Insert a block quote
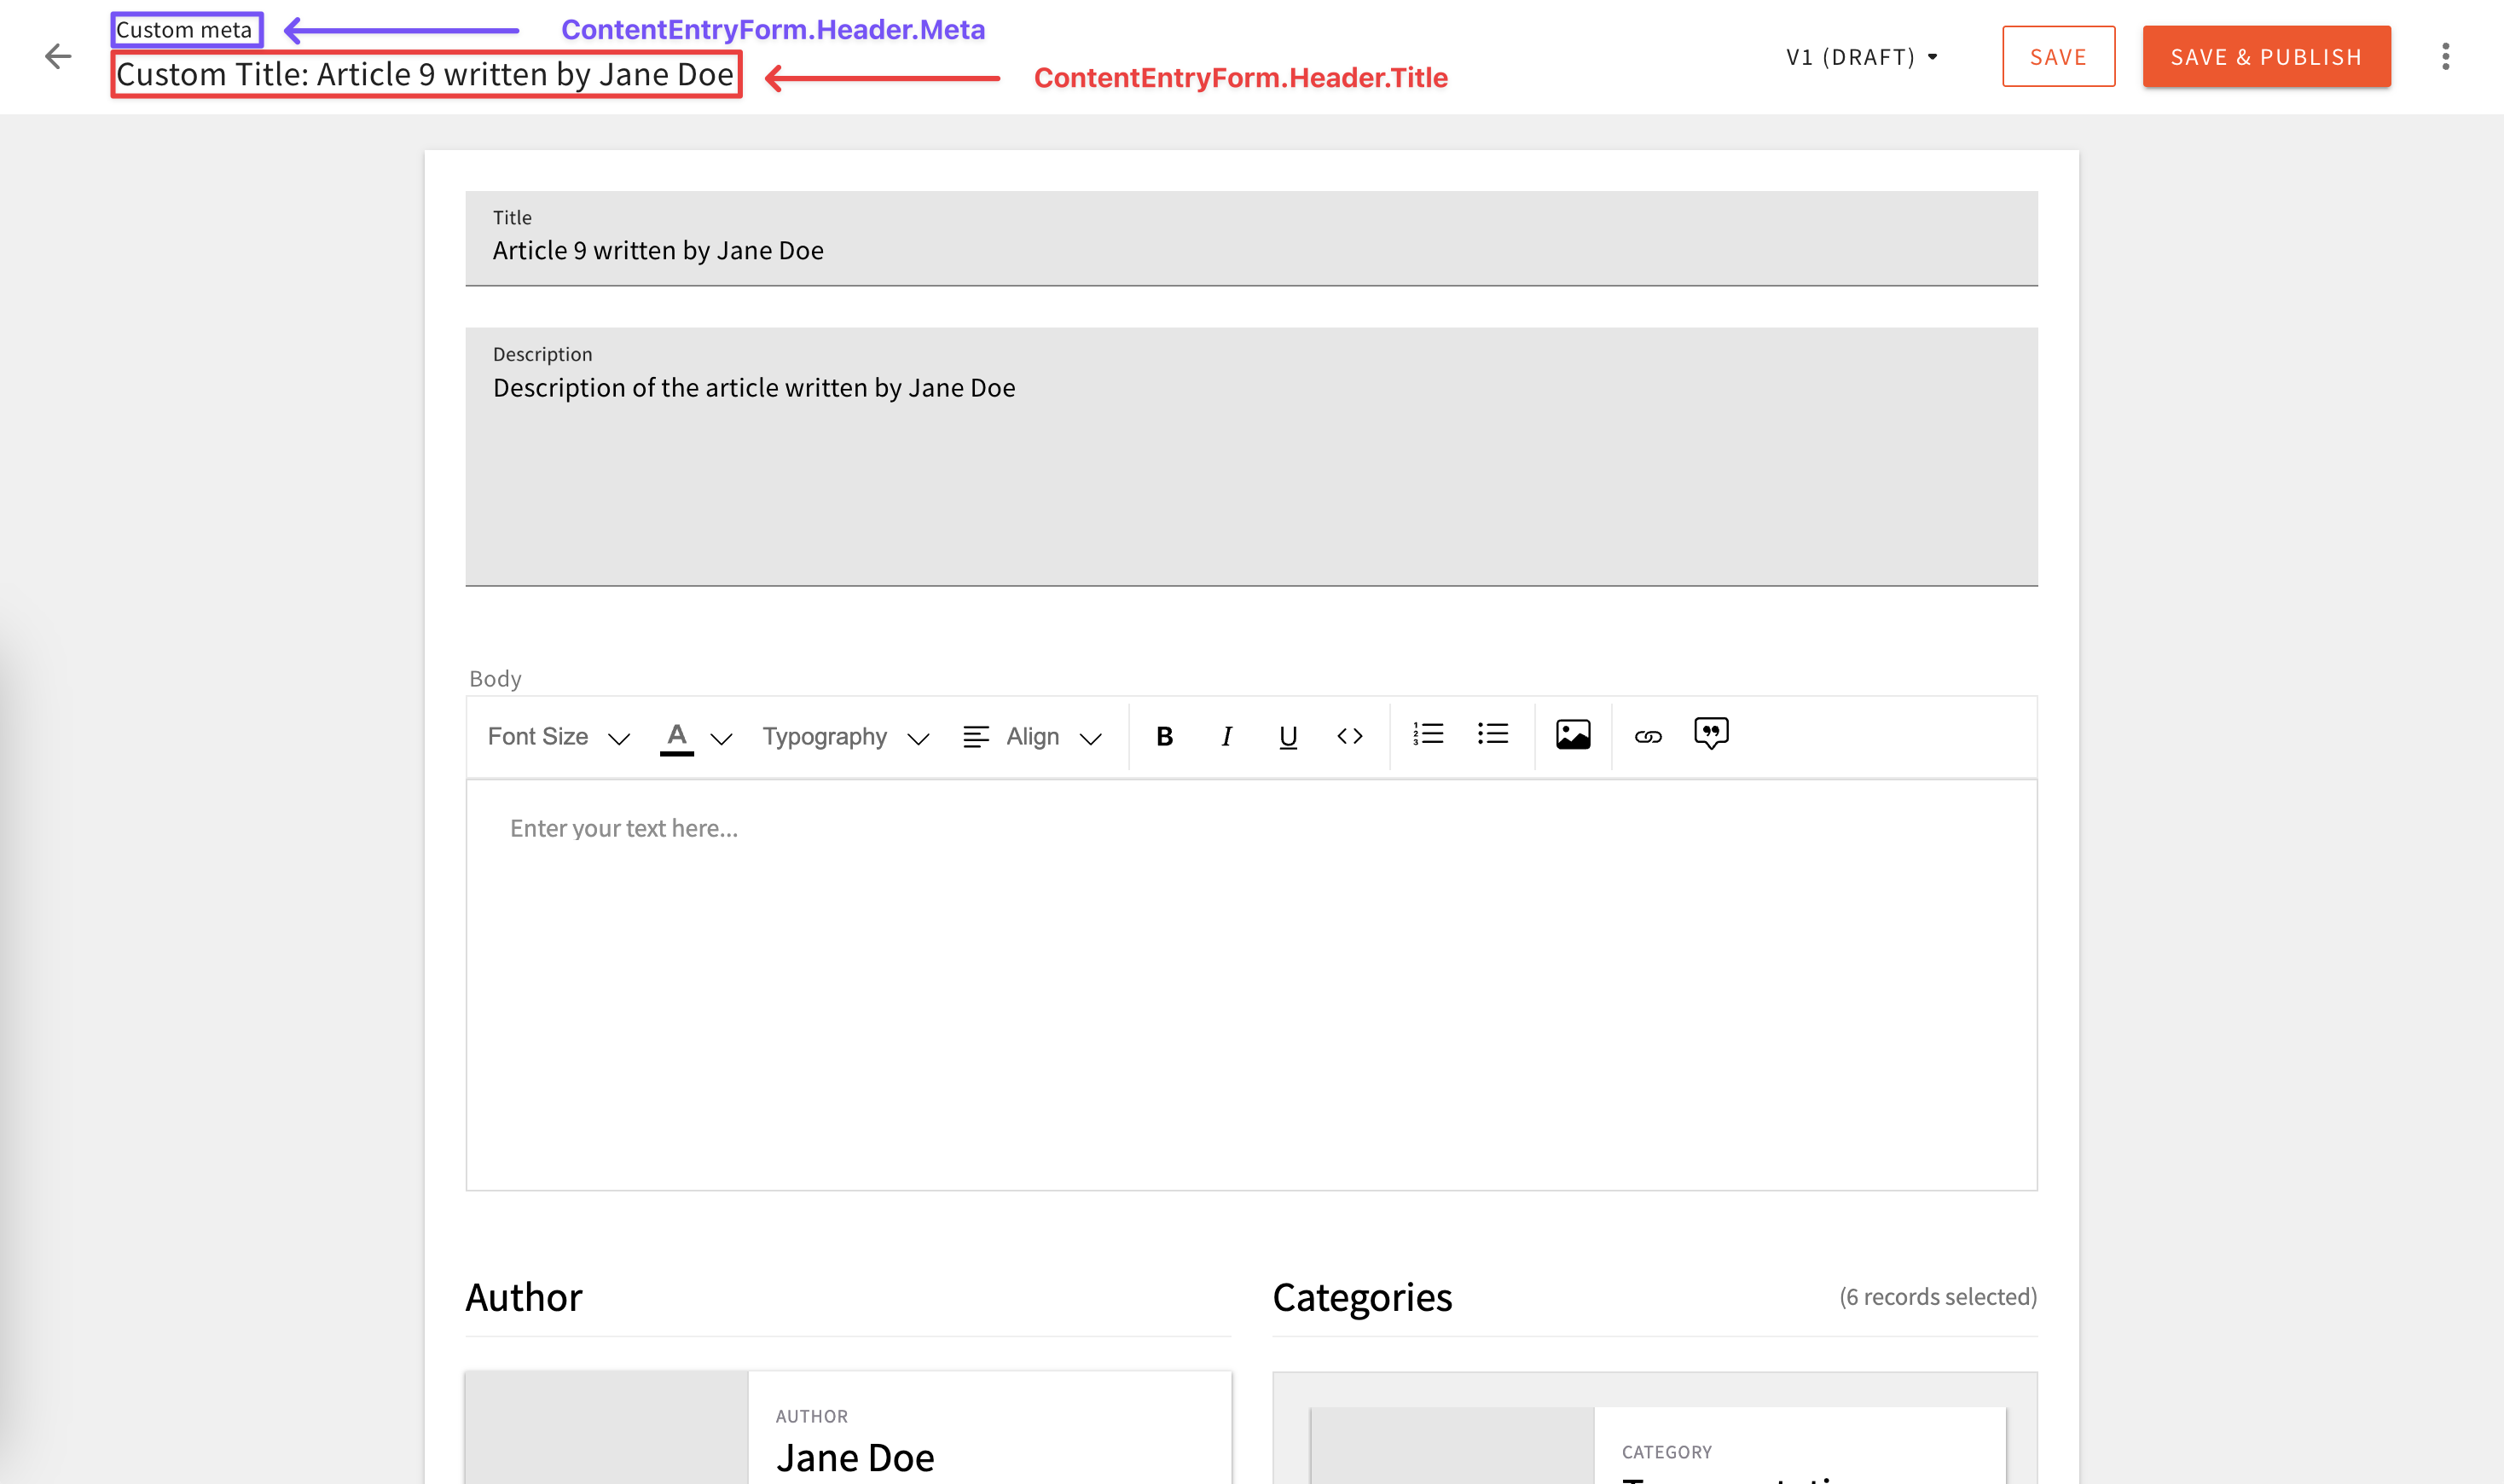 (x=1711, y=734)
